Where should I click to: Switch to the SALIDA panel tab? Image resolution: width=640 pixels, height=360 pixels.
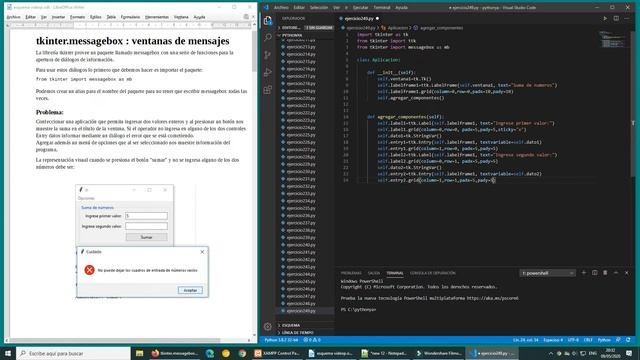pyautogui.click(x=373, y=273)
